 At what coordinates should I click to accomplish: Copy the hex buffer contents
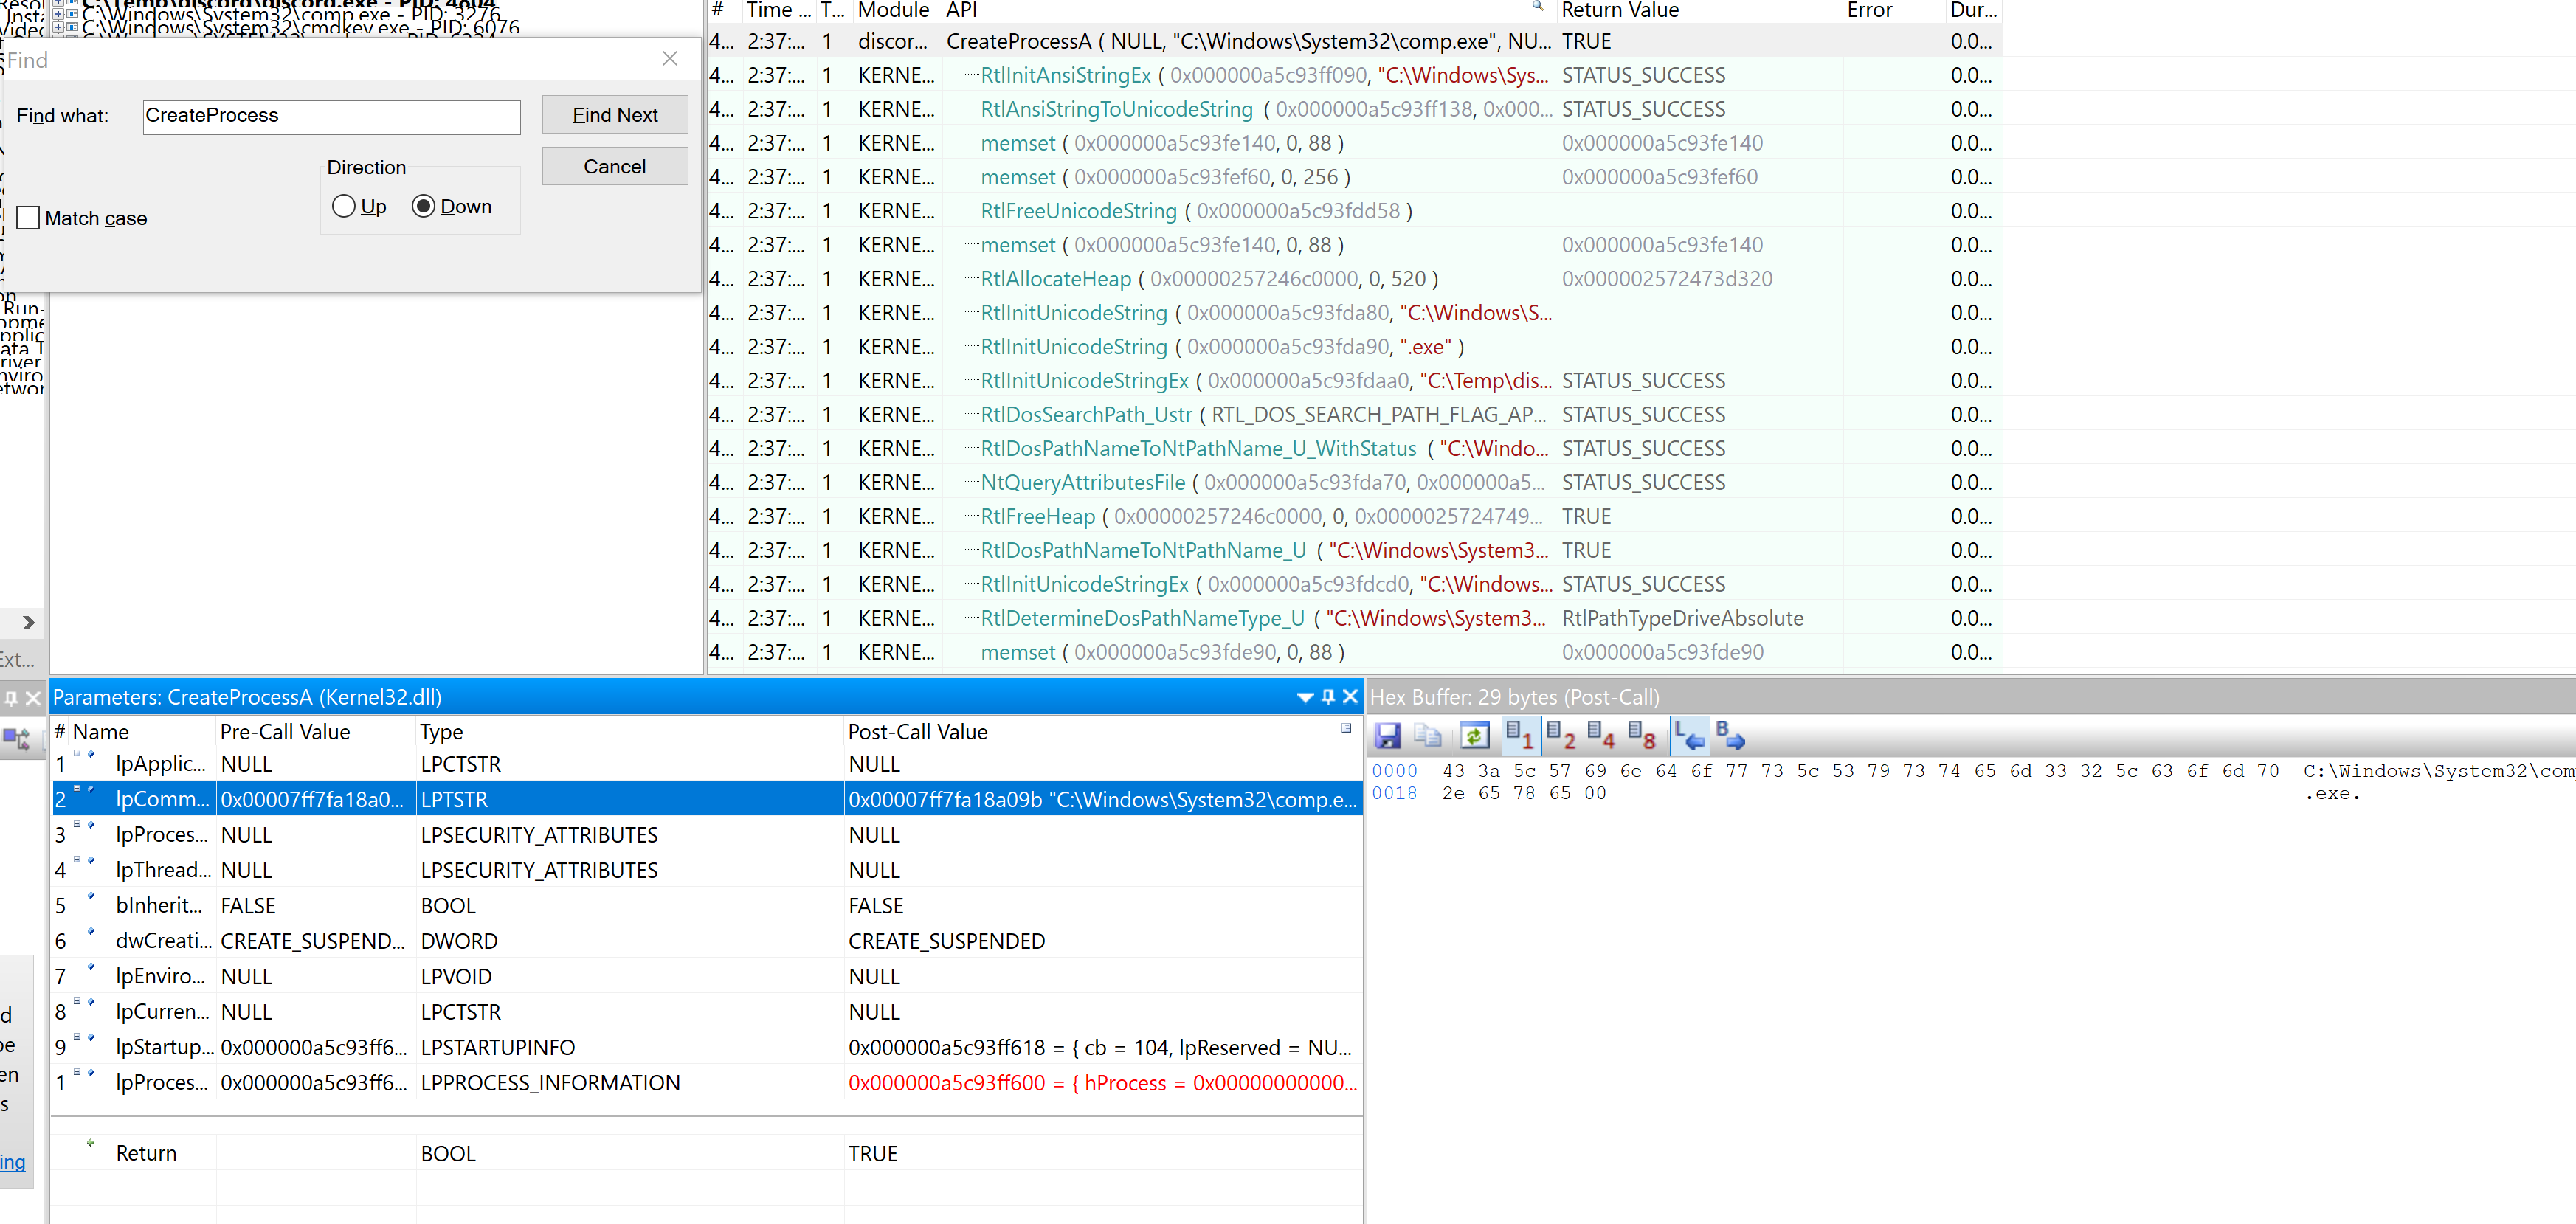[1428, 737]
